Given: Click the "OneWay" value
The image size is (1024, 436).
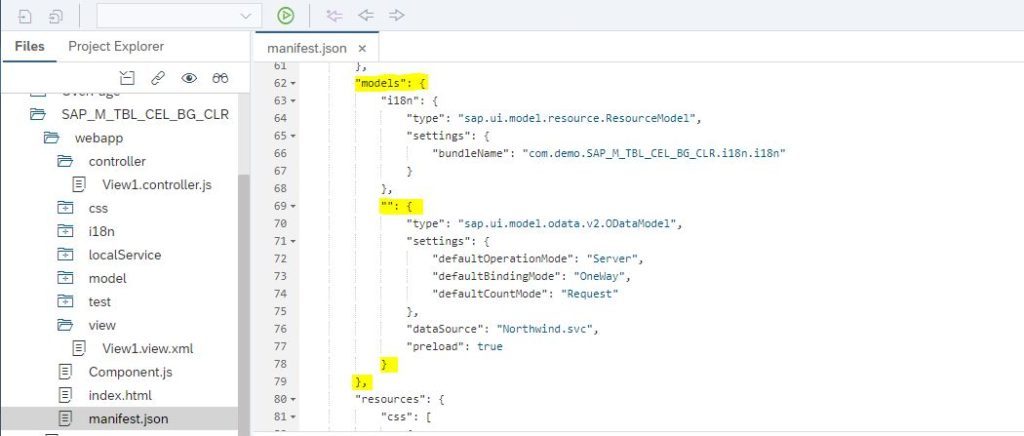Looking at the screenshot, I should [x=601, y=276].
